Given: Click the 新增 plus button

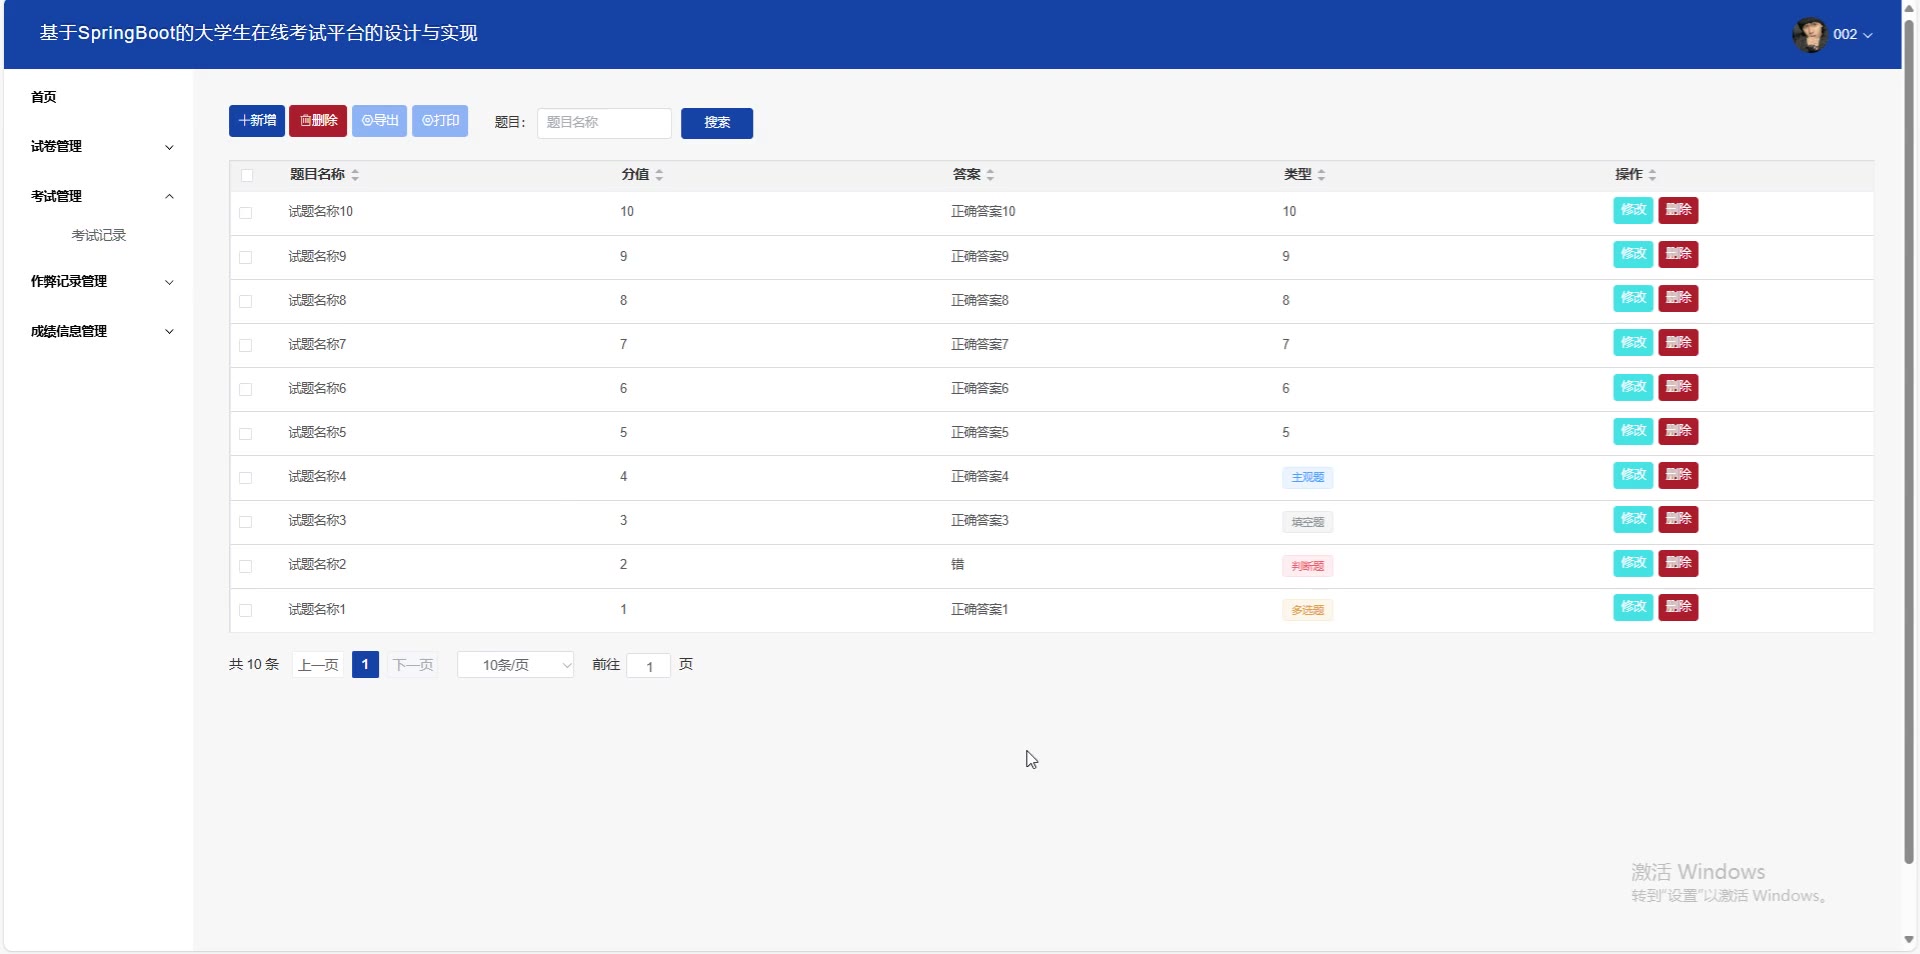Looking at the screenshot, I should coord(256,121).
